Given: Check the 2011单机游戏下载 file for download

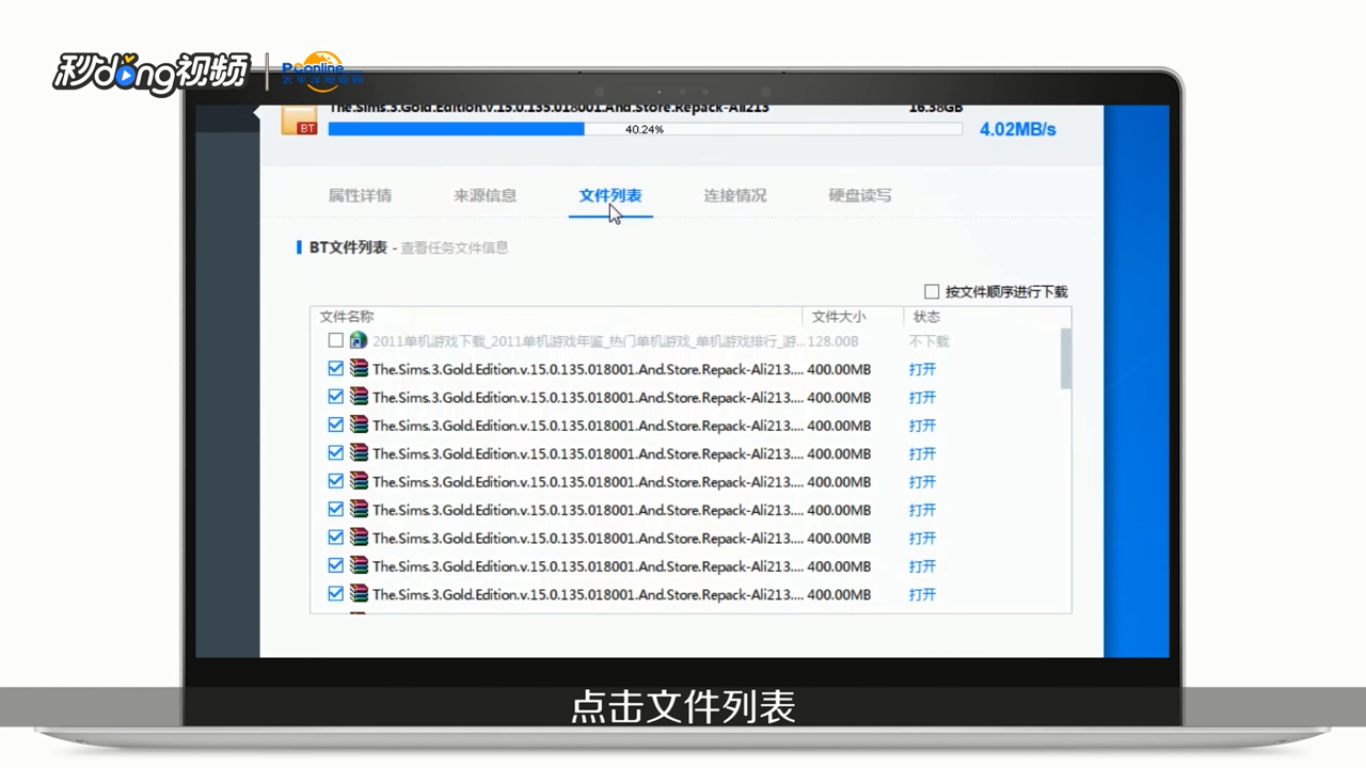Looking at the screenshot, I should pos(336,340).
